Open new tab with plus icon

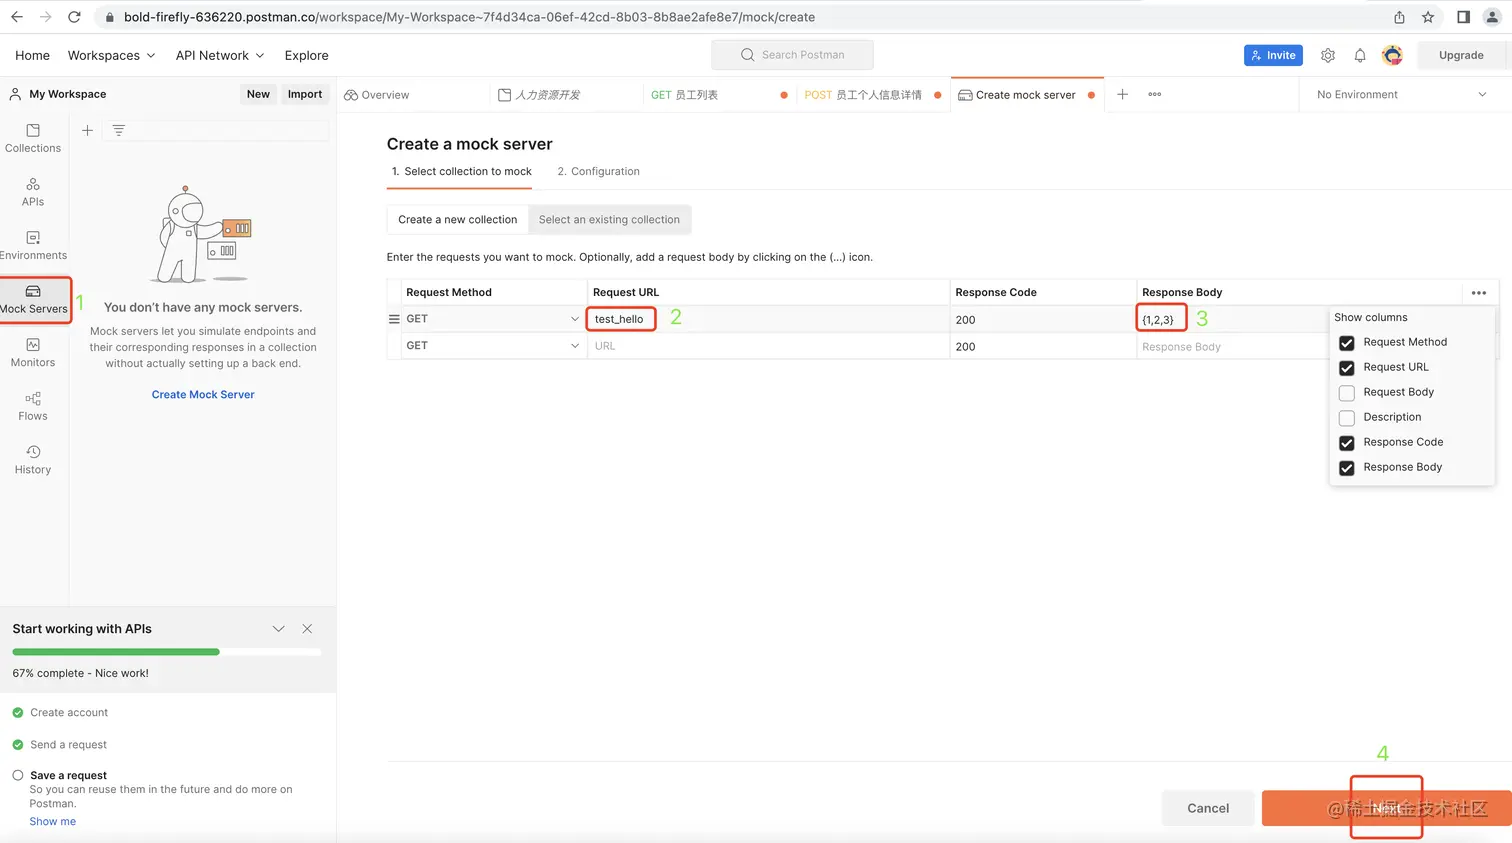(x=1122, y=94)
